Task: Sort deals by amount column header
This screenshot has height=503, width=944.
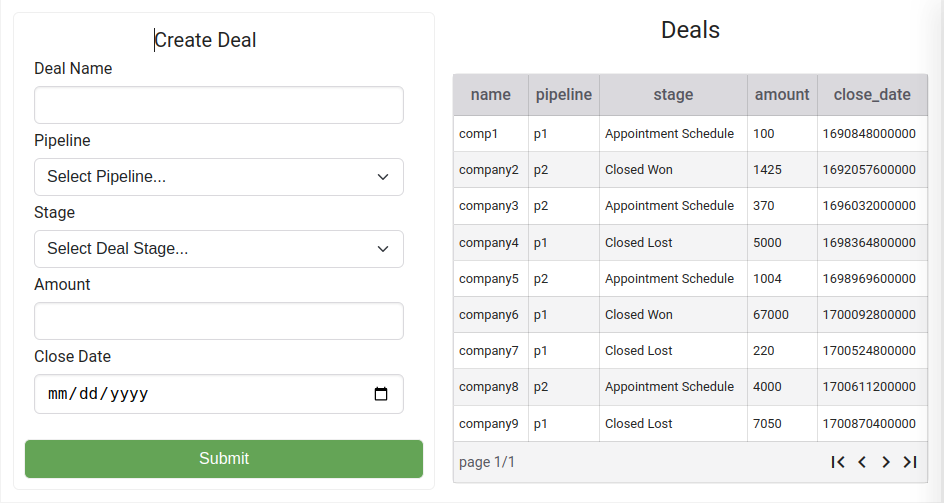Action: click(x=782, y=95)
